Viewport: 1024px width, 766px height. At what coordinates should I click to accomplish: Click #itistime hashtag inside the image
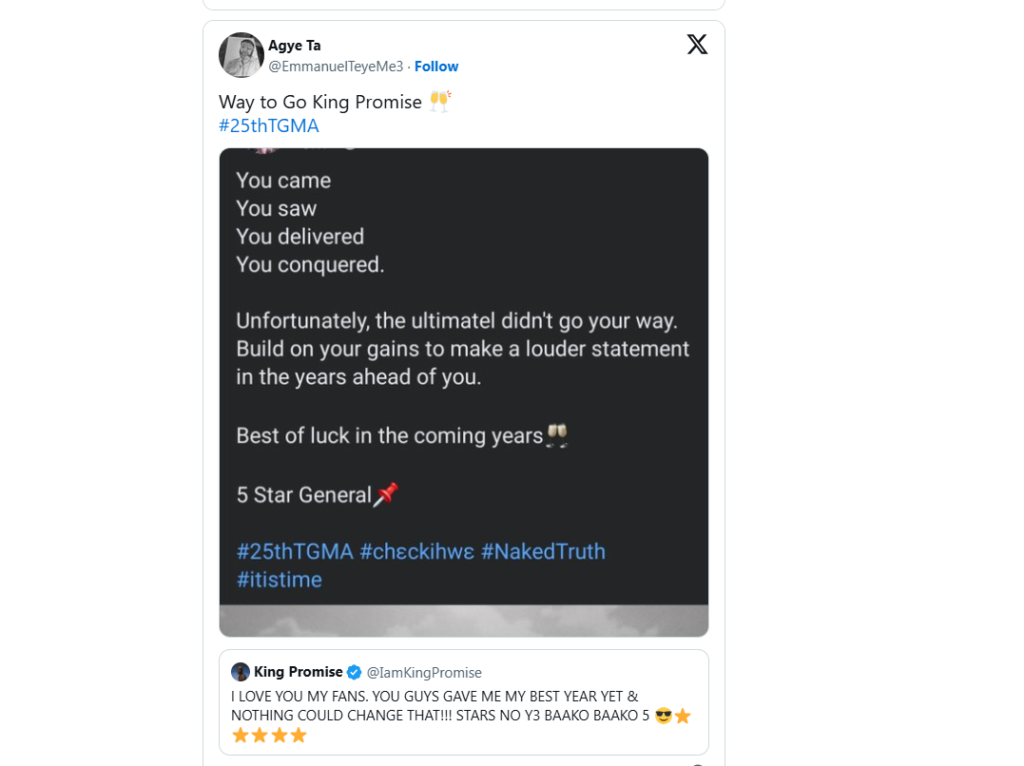tap(279, 580)
